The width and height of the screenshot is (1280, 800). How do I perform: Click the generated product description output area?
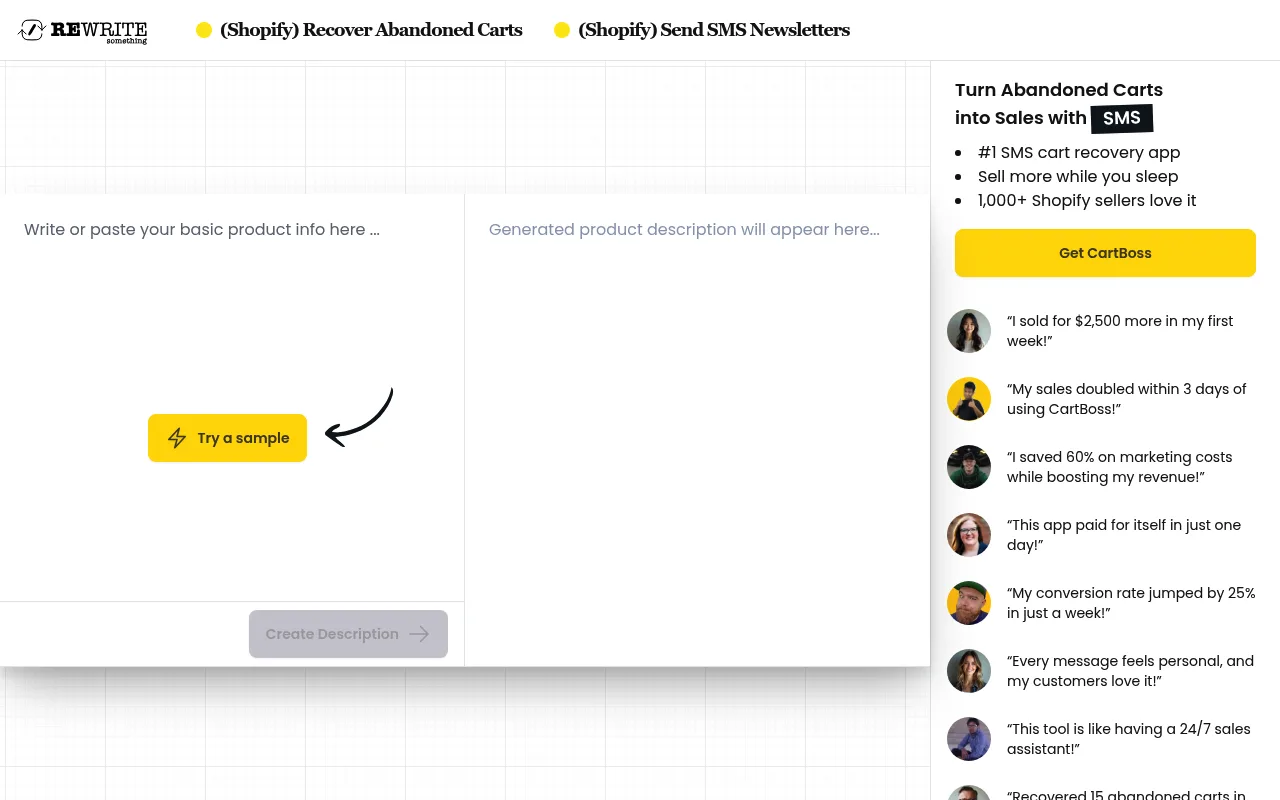(697, 430)
